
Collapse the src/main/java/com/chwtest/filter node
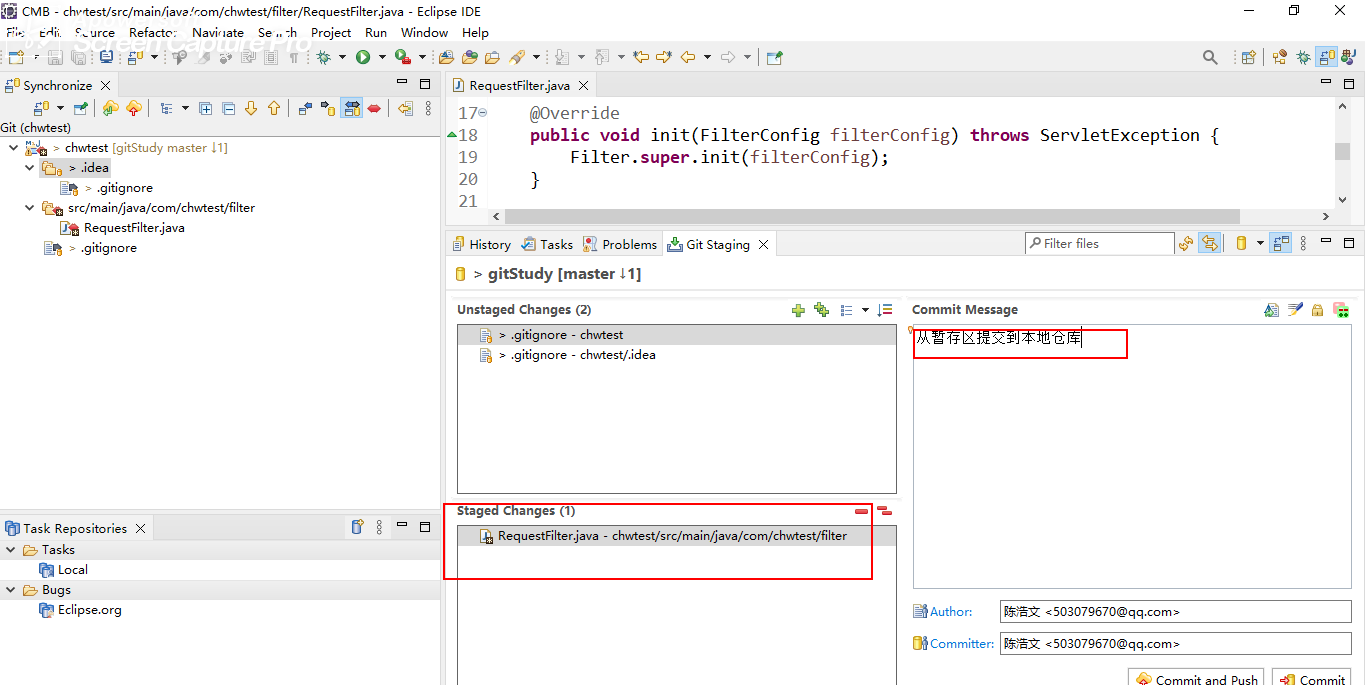30,208
